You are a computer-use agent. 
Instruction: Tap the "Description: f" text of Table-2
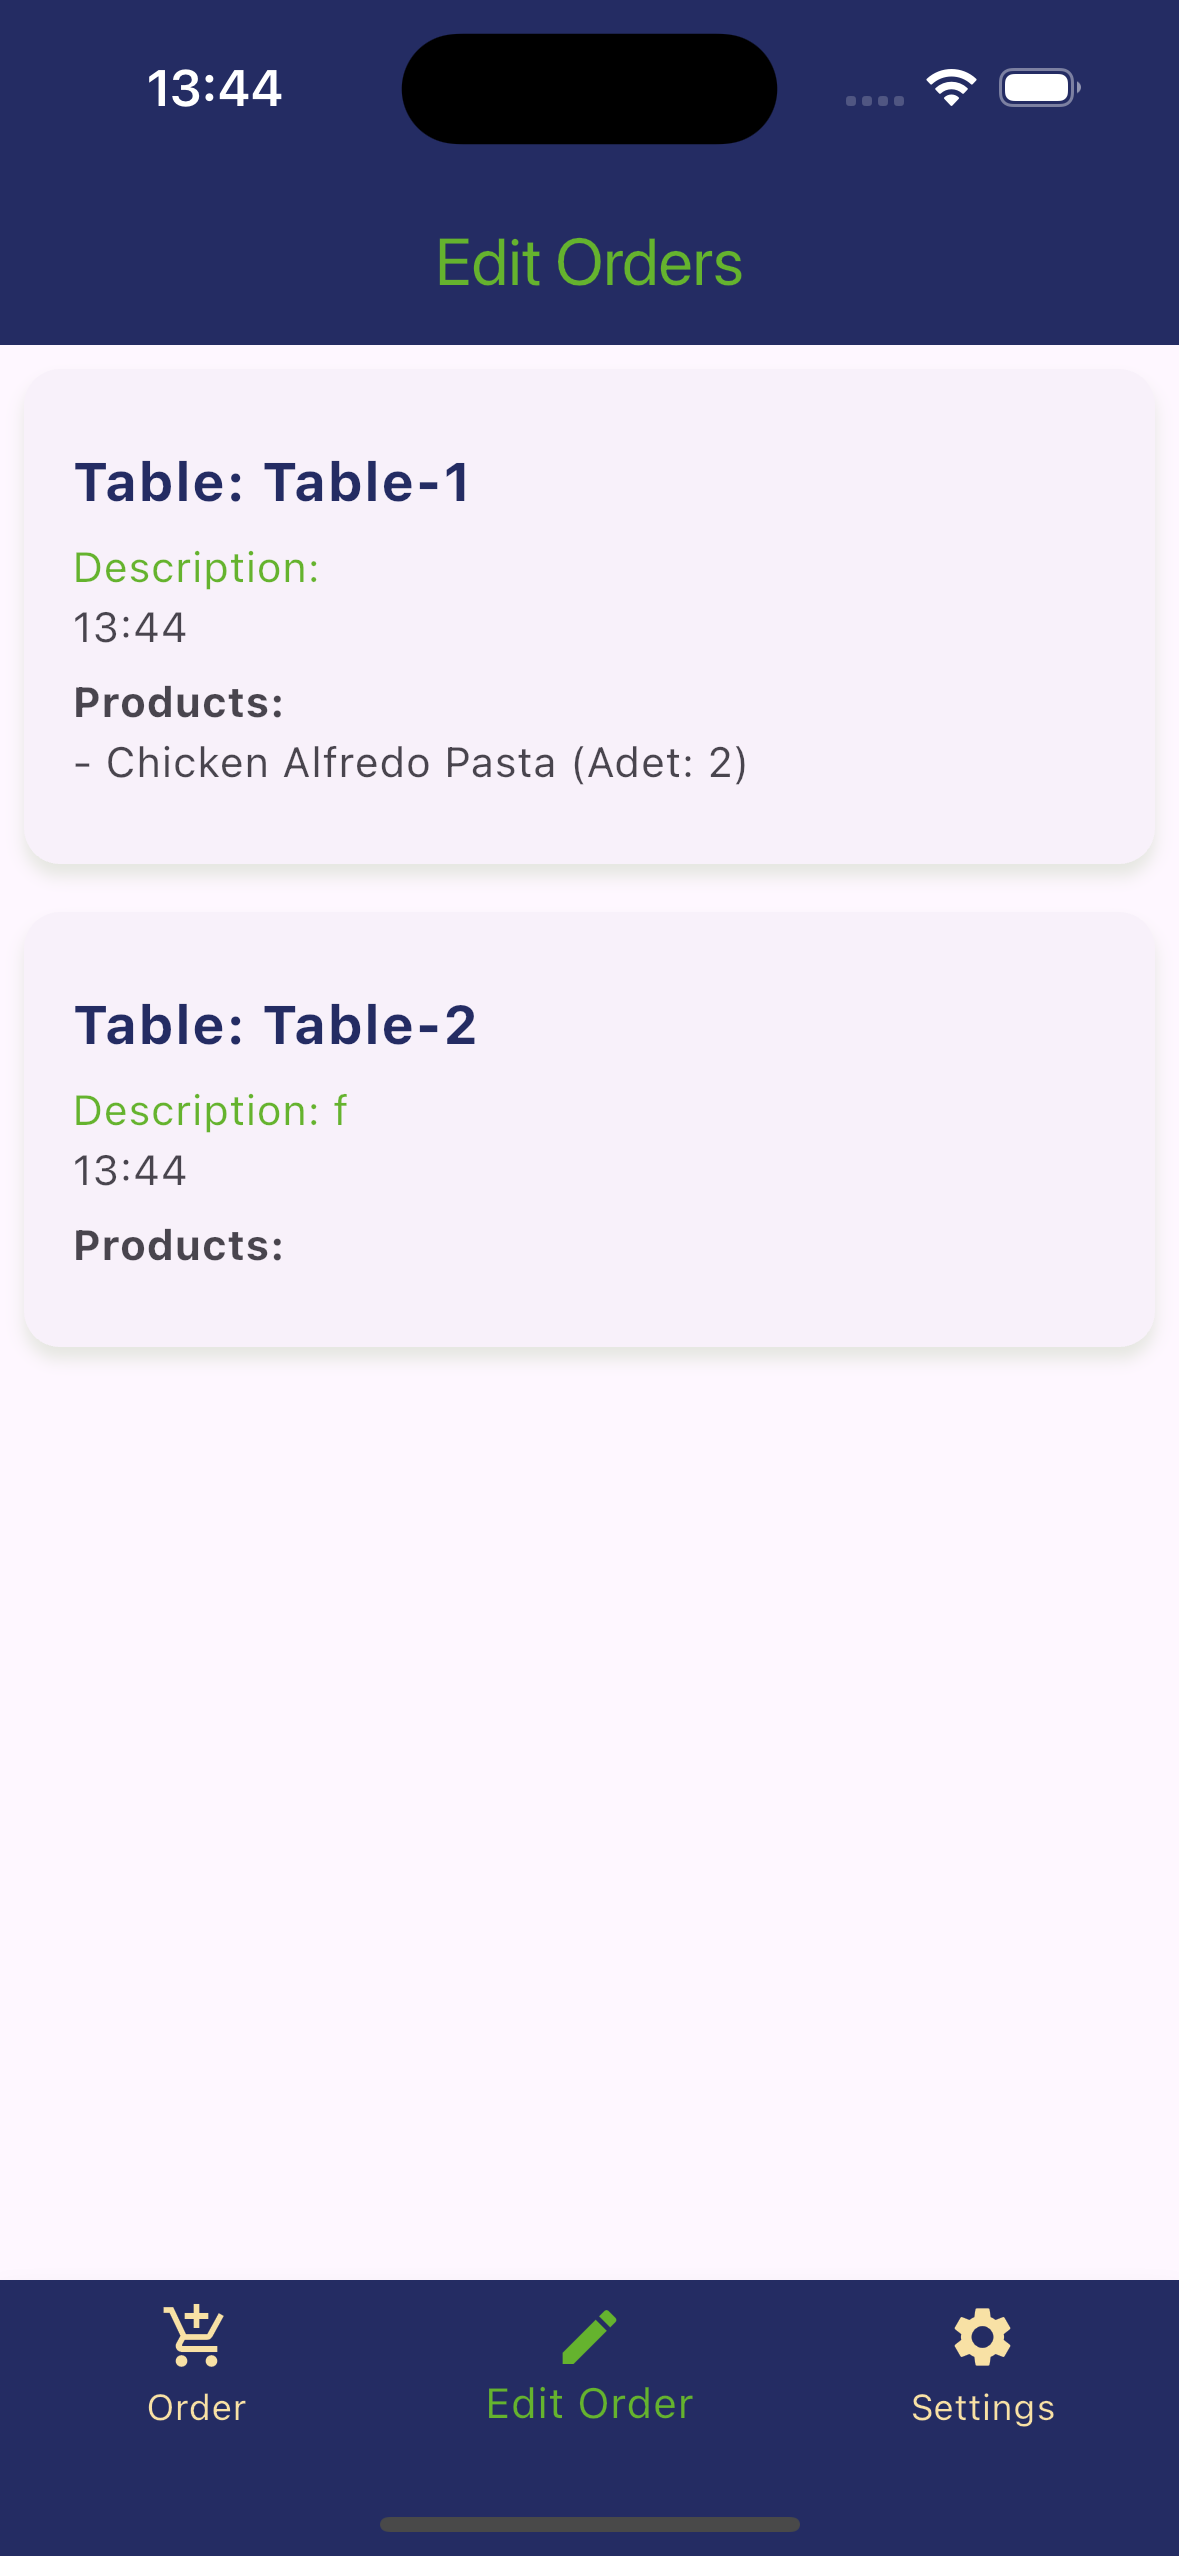tap(210, 1111)
